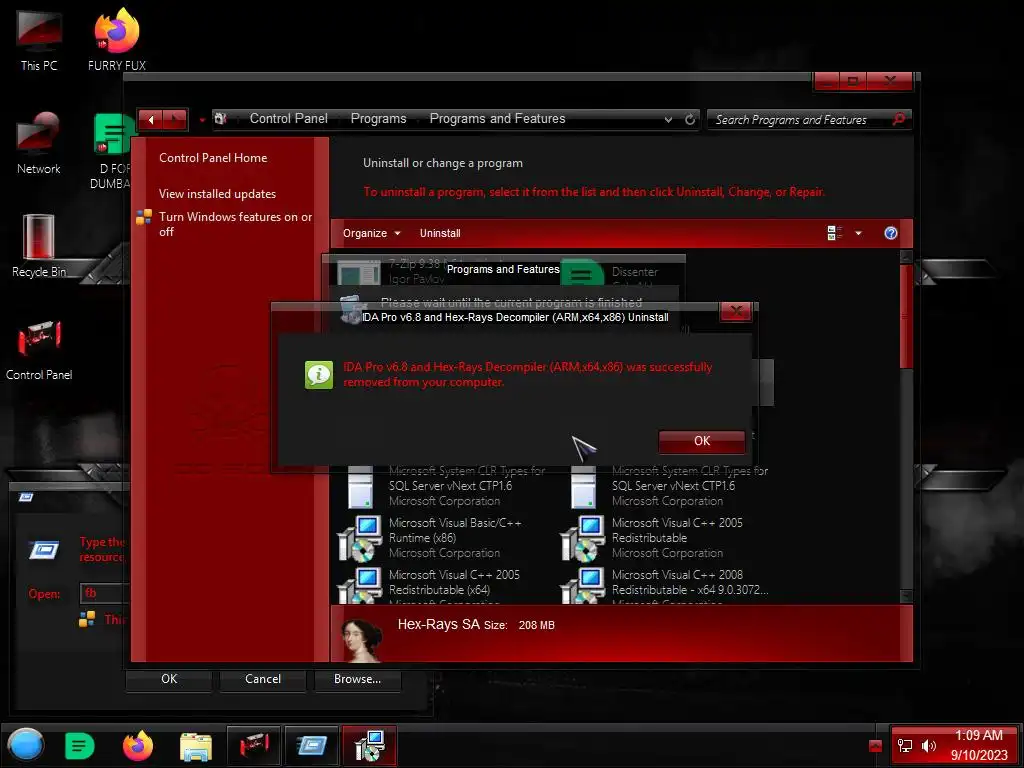The height and width of the screenshot is (768, 1024).
Task: Click the network tray icon
Action: pyautogui.click(x=905, y=746)
